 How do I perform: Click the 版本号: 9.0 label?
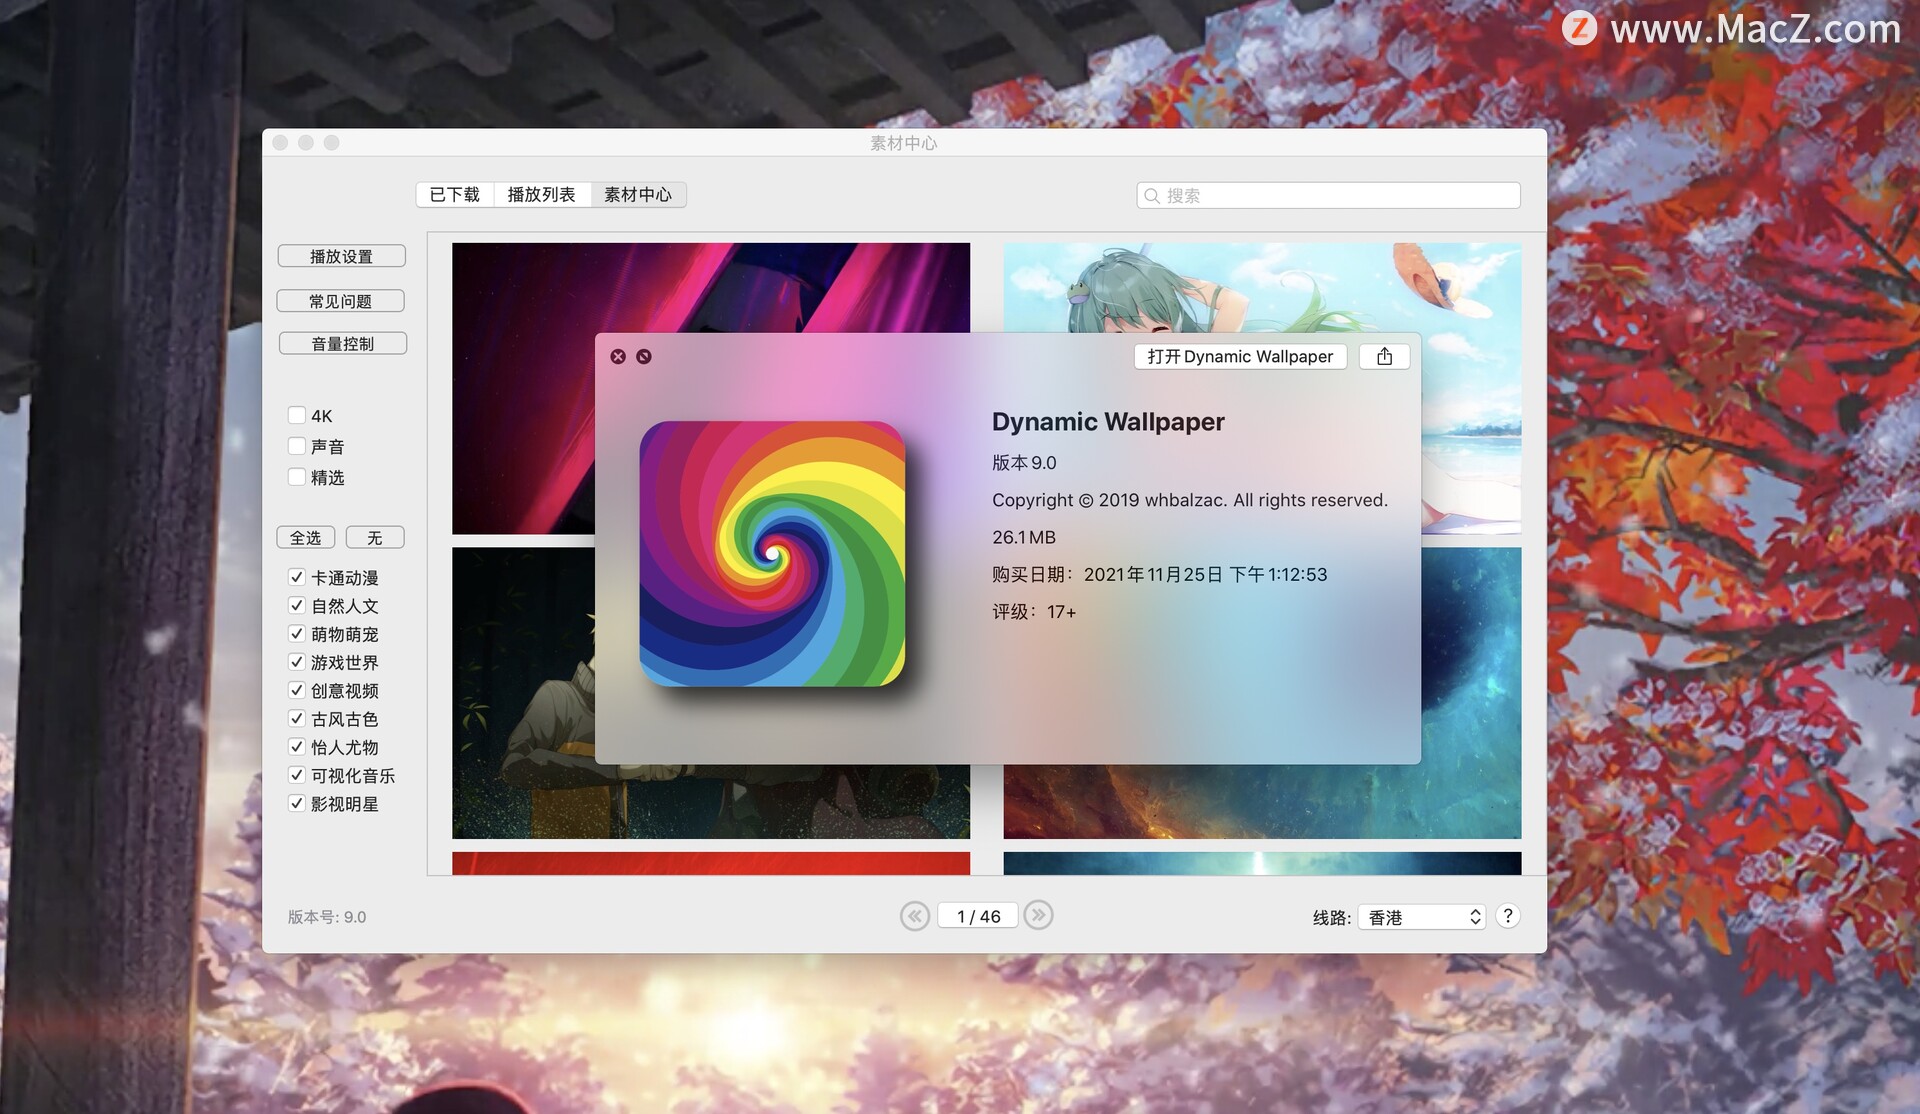tap(327, 917)
